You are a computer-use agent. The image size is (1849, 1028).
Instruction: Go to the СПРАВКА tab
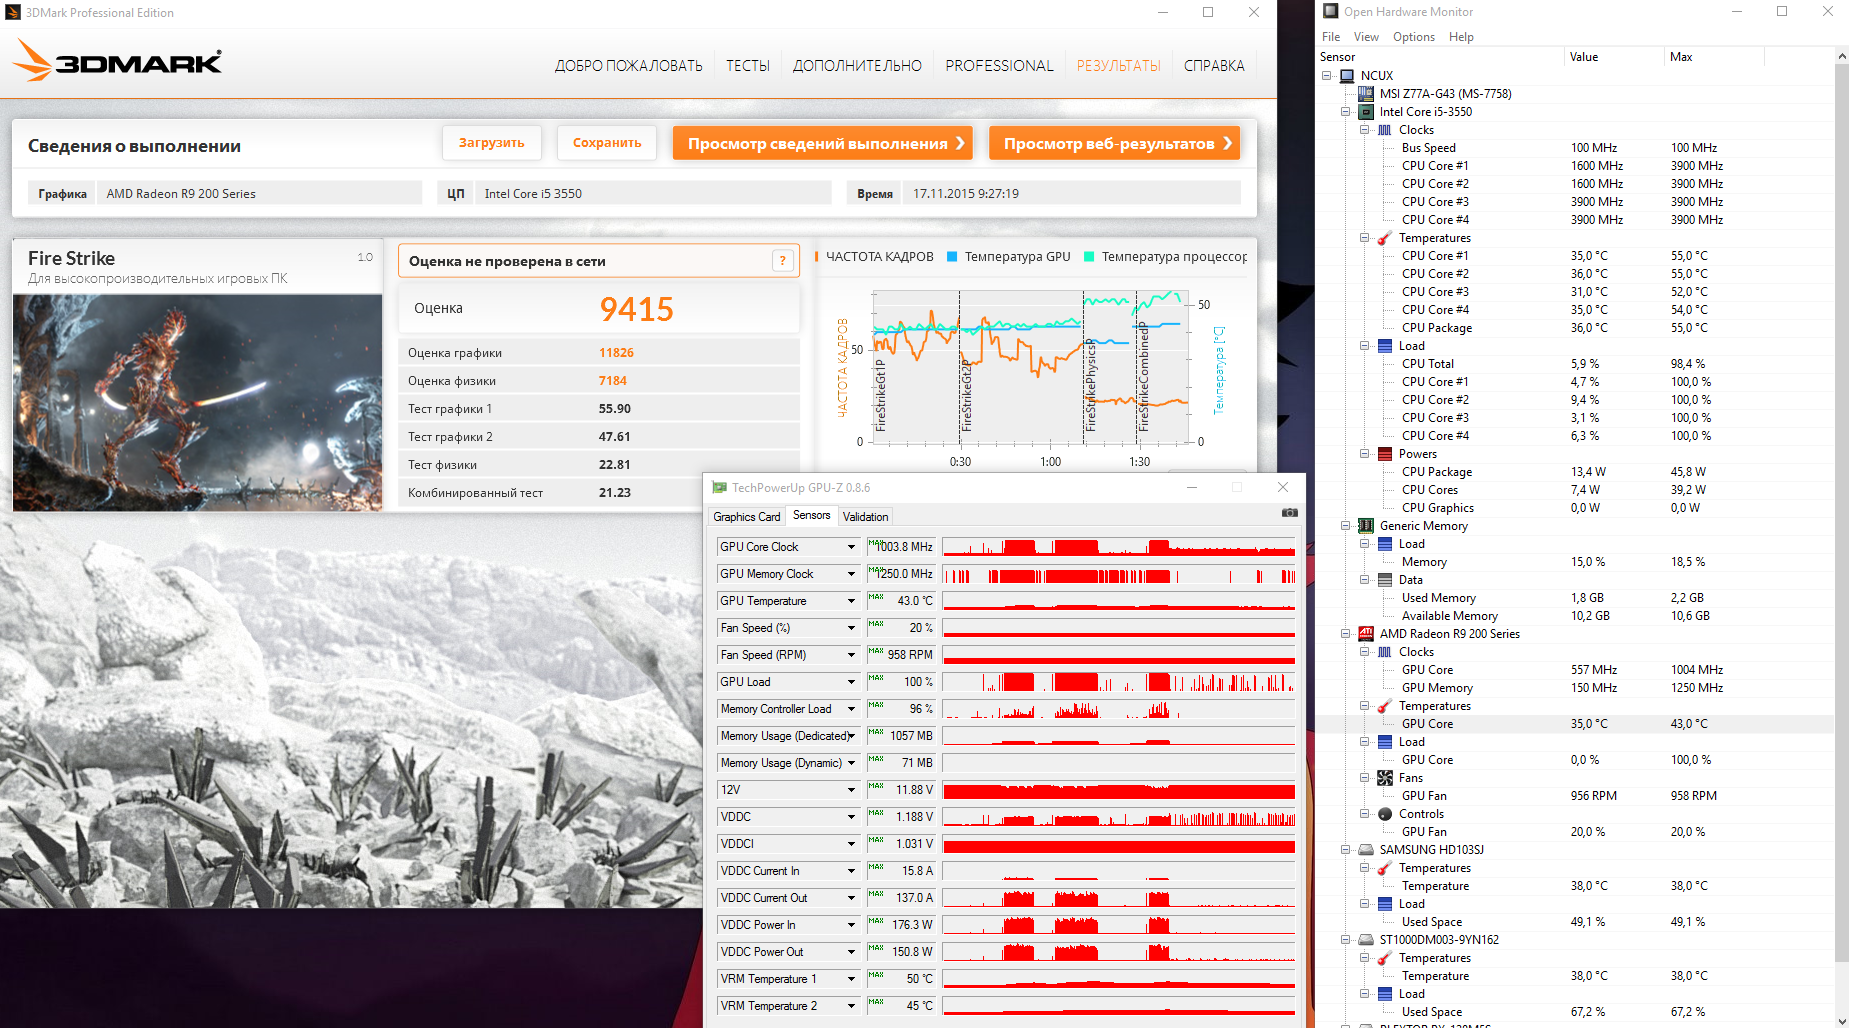coord(1214,66)
